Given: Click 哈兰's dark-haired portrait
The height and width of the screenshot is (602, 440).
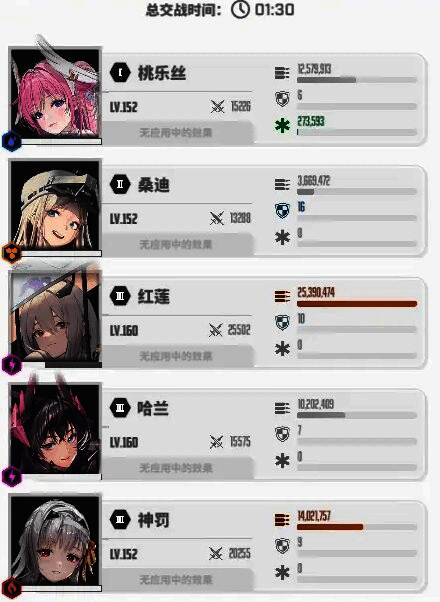Looking at the screenshot, I should [x=56, y=428].
